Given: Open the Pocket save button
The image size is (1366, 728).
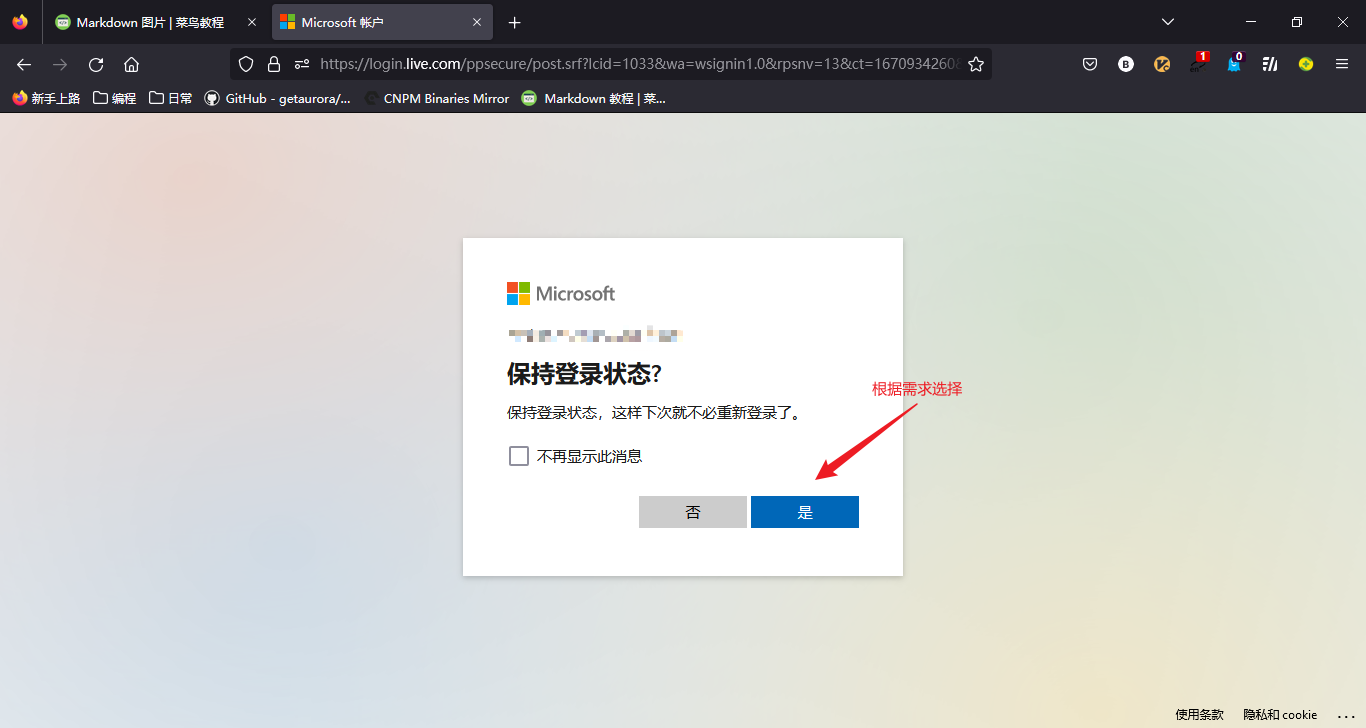Looking at the screenshot, I should [x=1090, y=64].
